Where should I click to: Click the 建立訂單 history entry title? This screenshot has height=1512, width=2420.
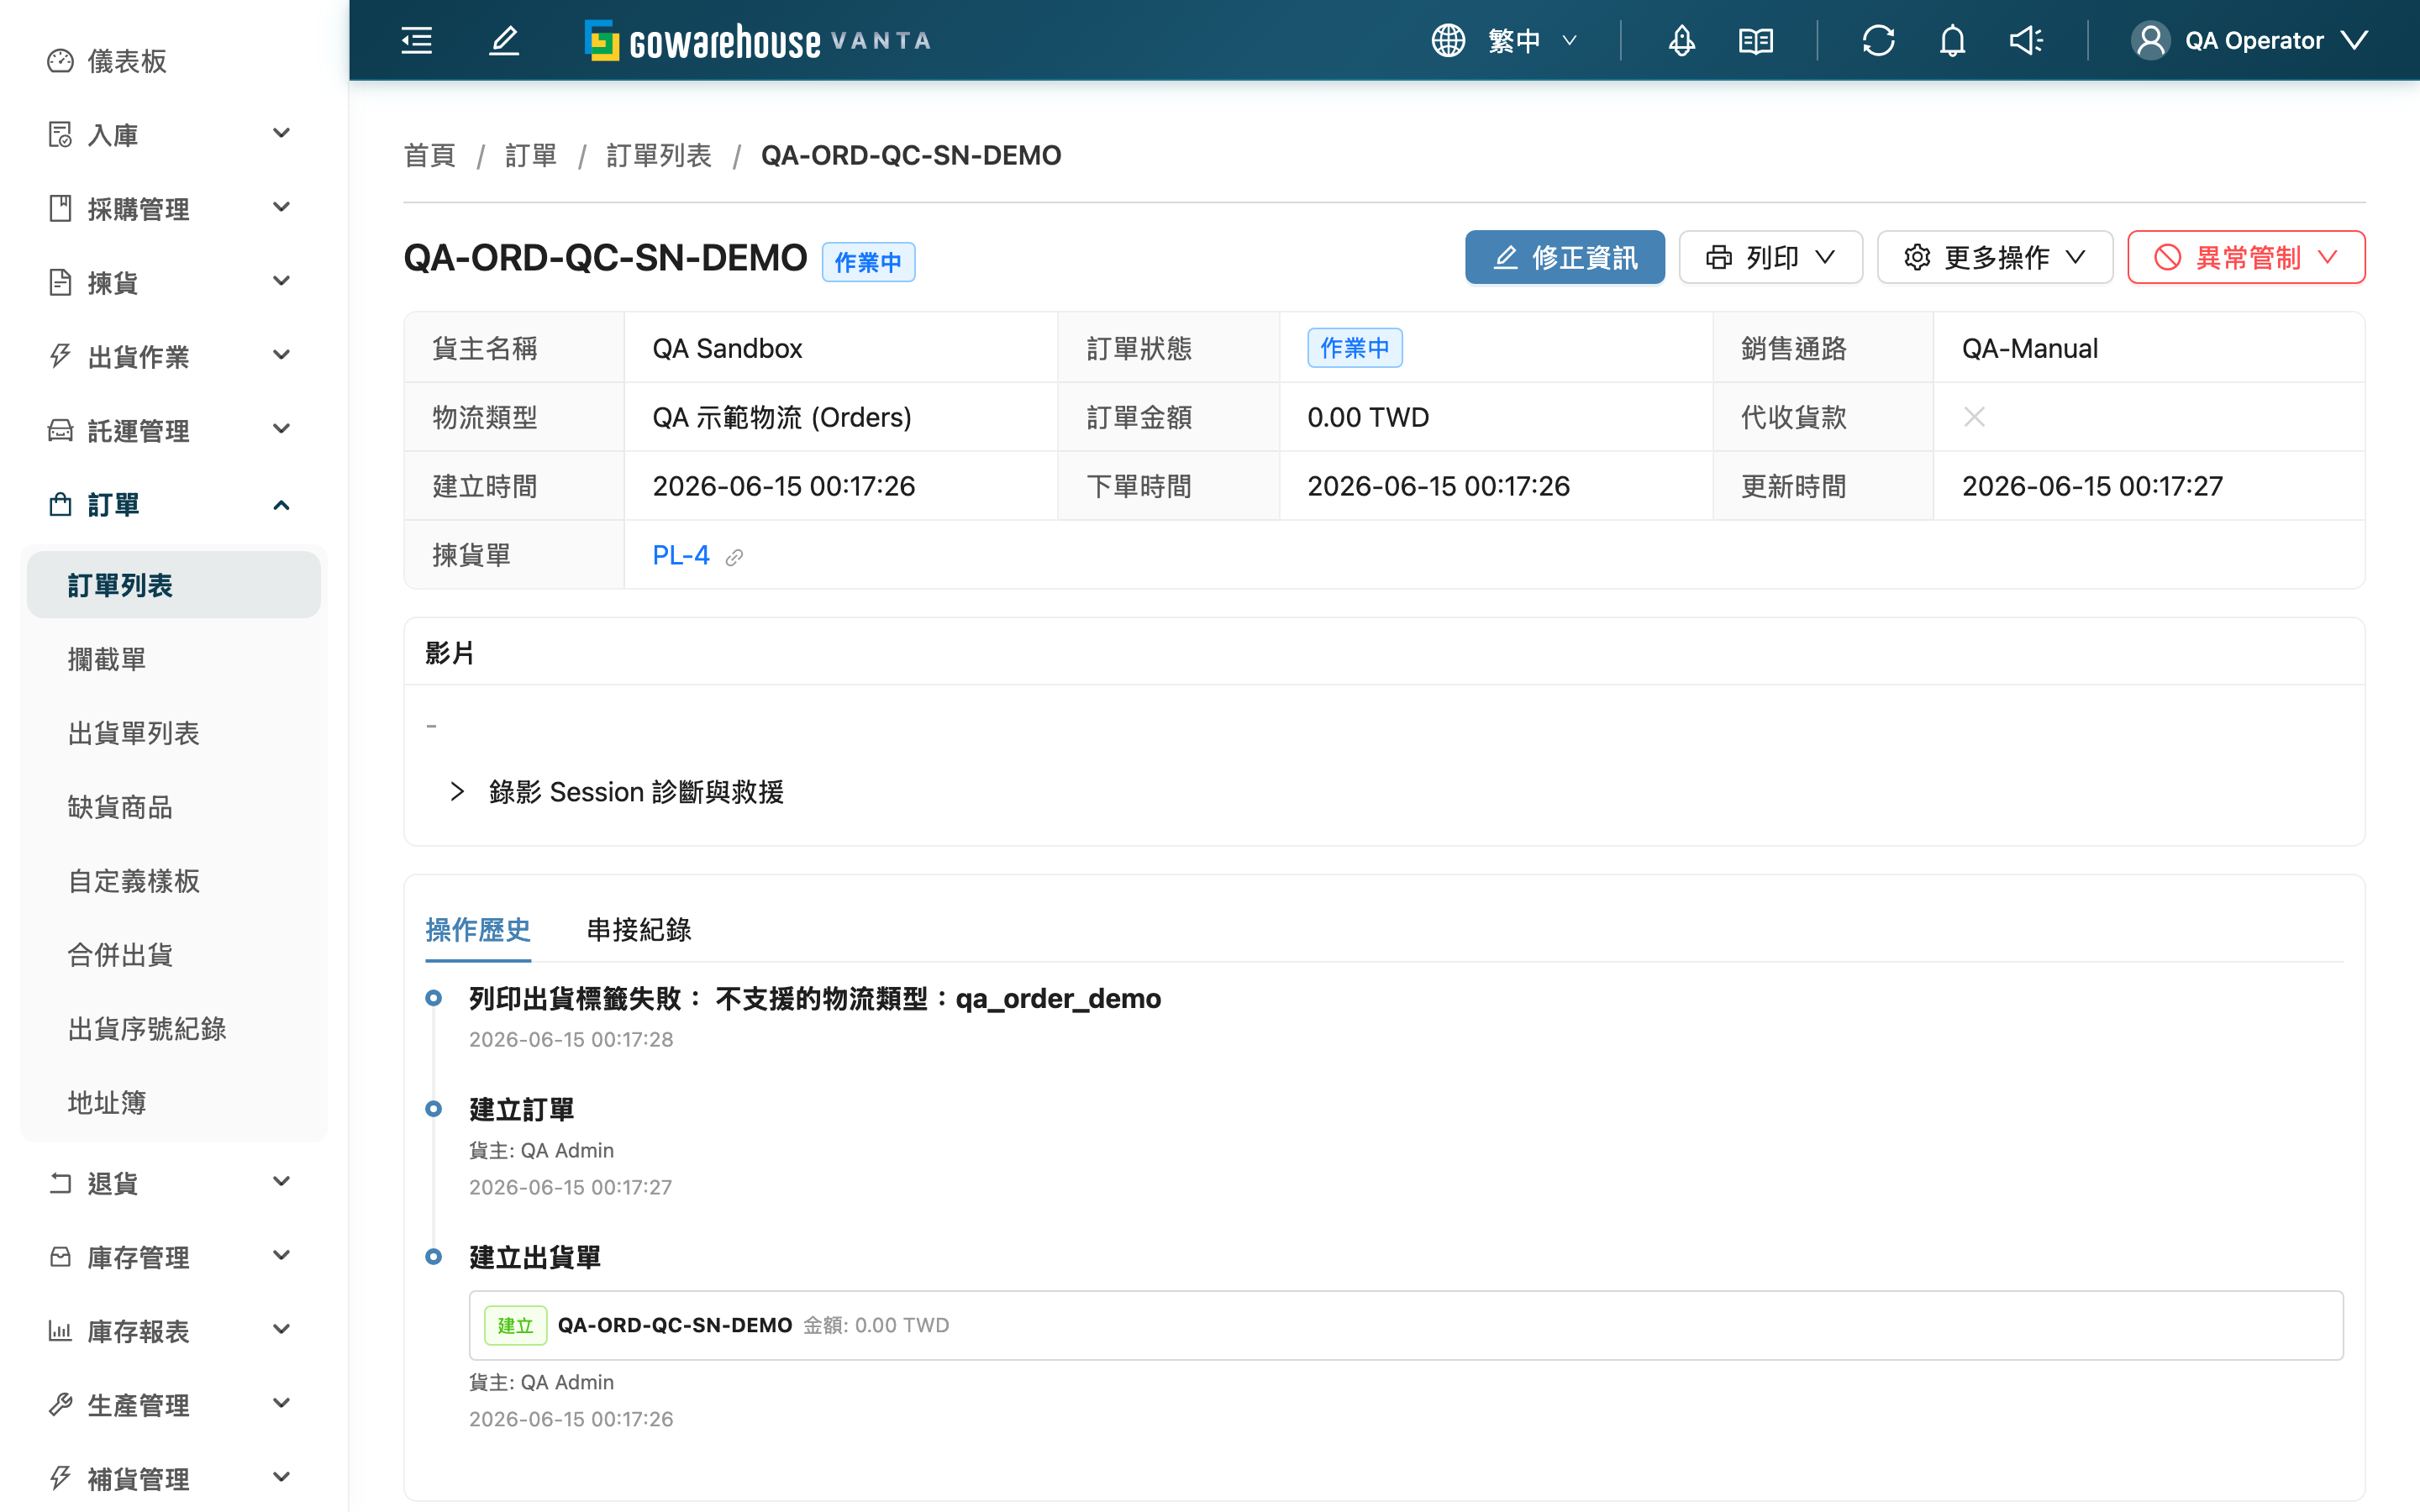[521, 1109]
